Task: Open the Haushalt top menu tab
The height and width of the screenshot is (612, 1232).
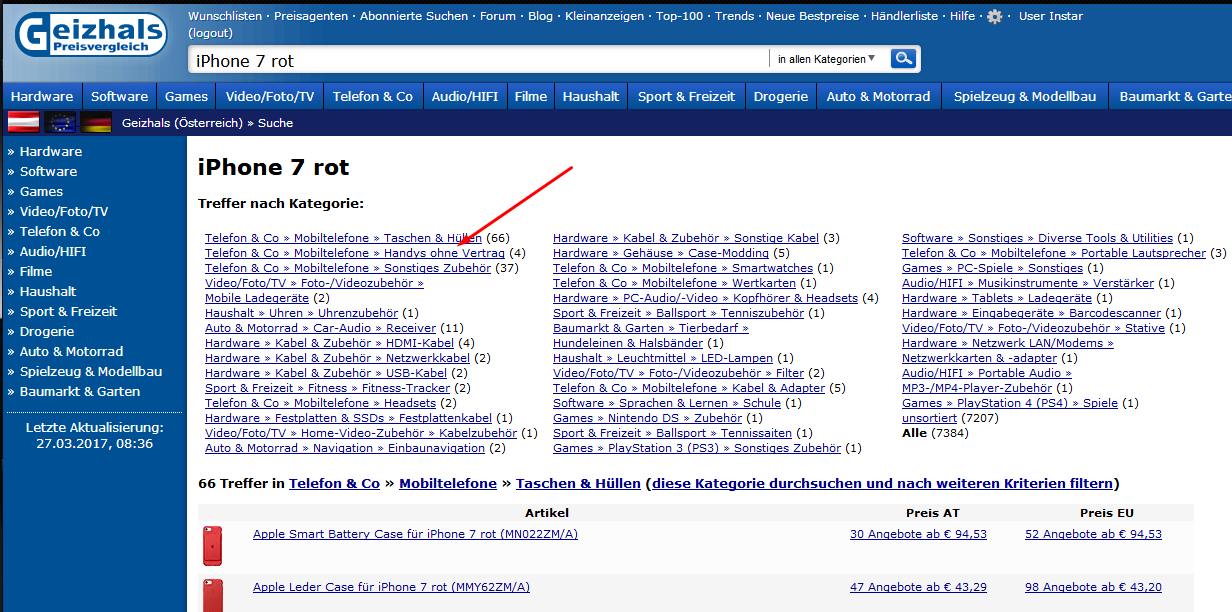Action: (591, 96)
